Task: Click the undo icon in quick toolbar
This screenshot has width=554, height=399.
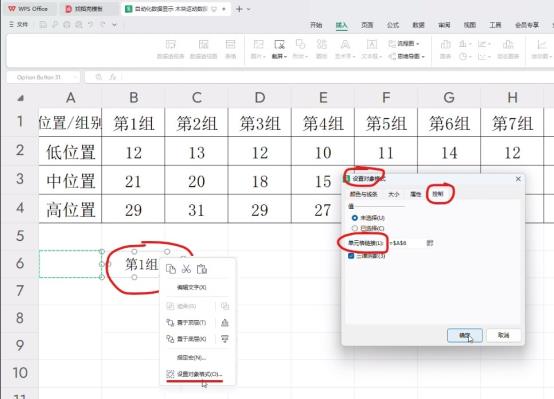Action: [91, 24]
